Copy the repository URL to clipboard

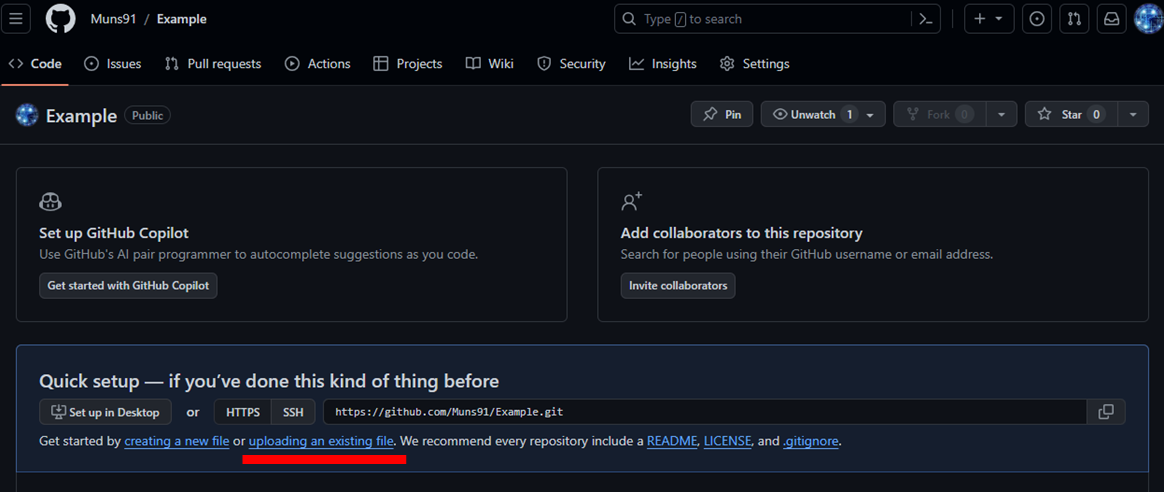pyautogui.click(x=1106, y=411)
